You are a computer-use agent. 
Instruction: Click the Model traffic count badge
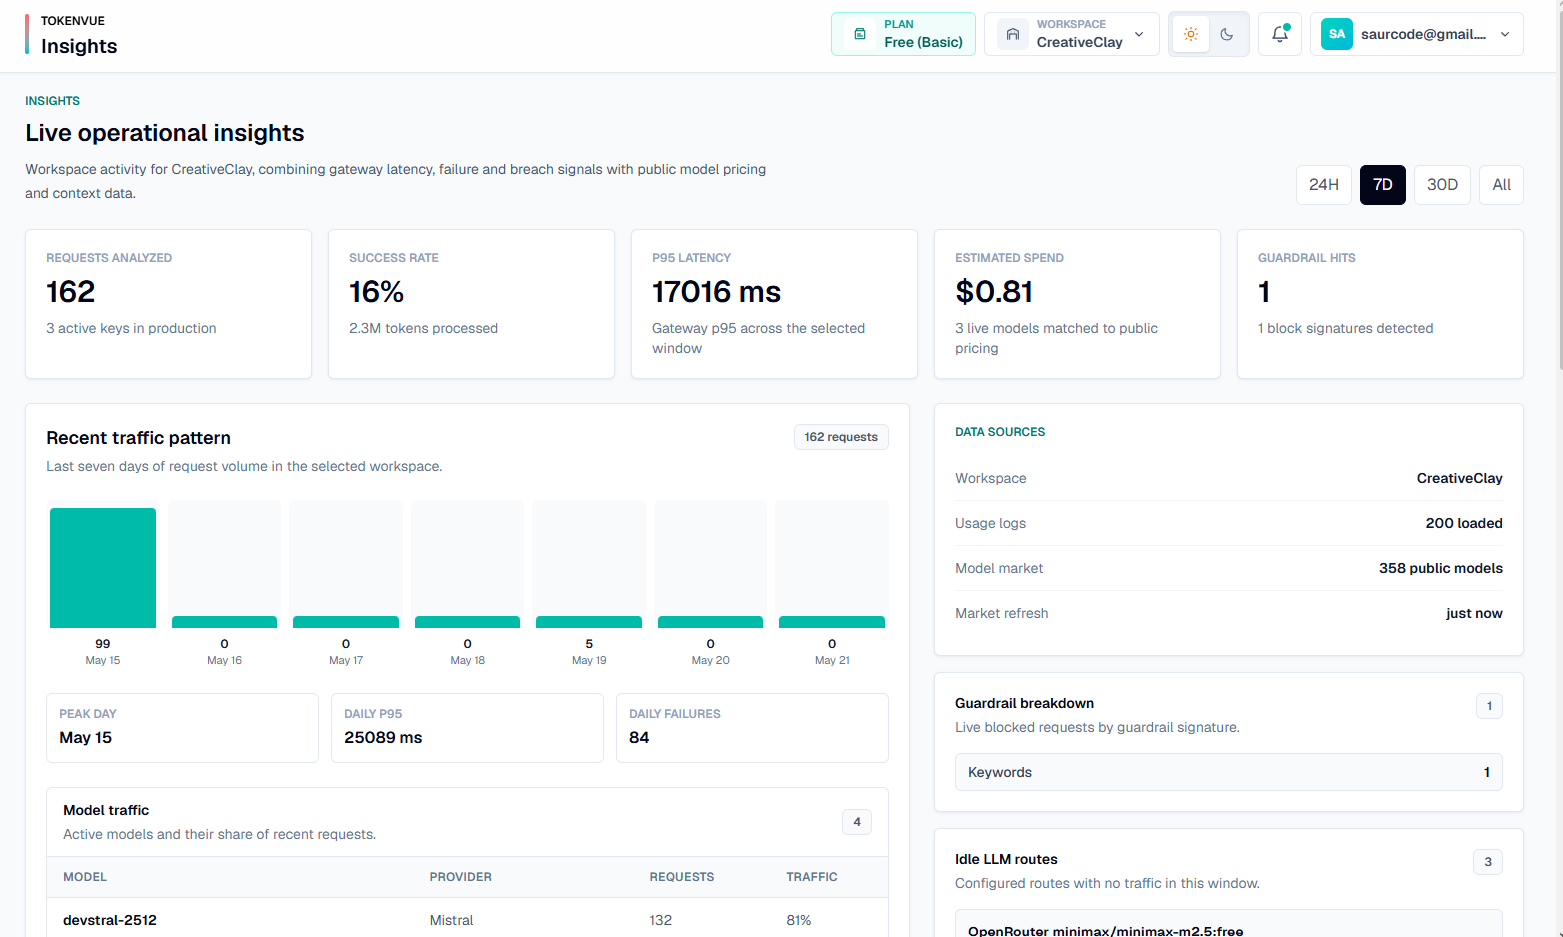click(x=857, y=822)
